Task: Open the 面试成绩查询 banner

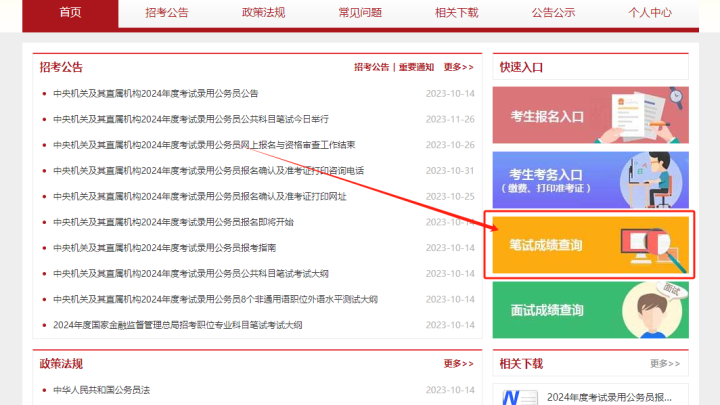Action: 591,310
